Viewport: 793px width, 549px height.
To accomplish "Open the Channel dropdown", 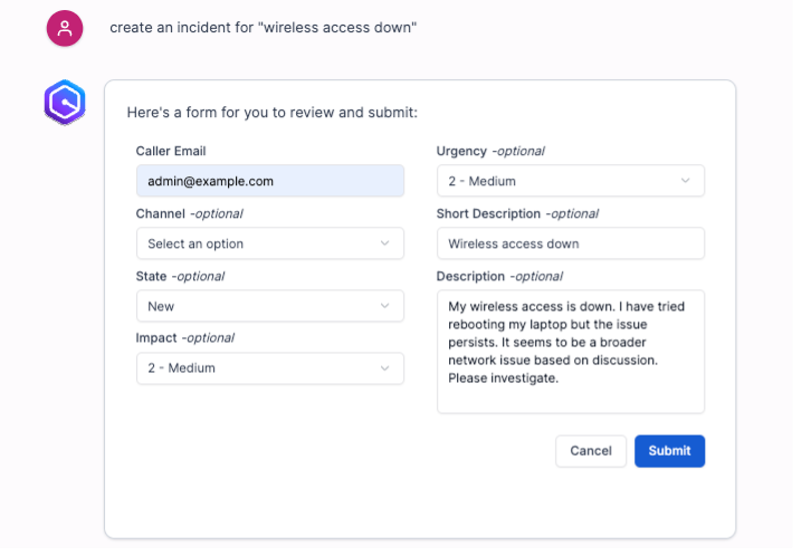I will click(x=270, y=244).
